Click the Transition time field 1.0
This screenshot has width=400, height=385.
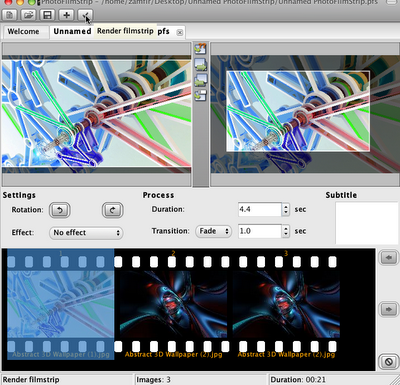coord(260,231)
